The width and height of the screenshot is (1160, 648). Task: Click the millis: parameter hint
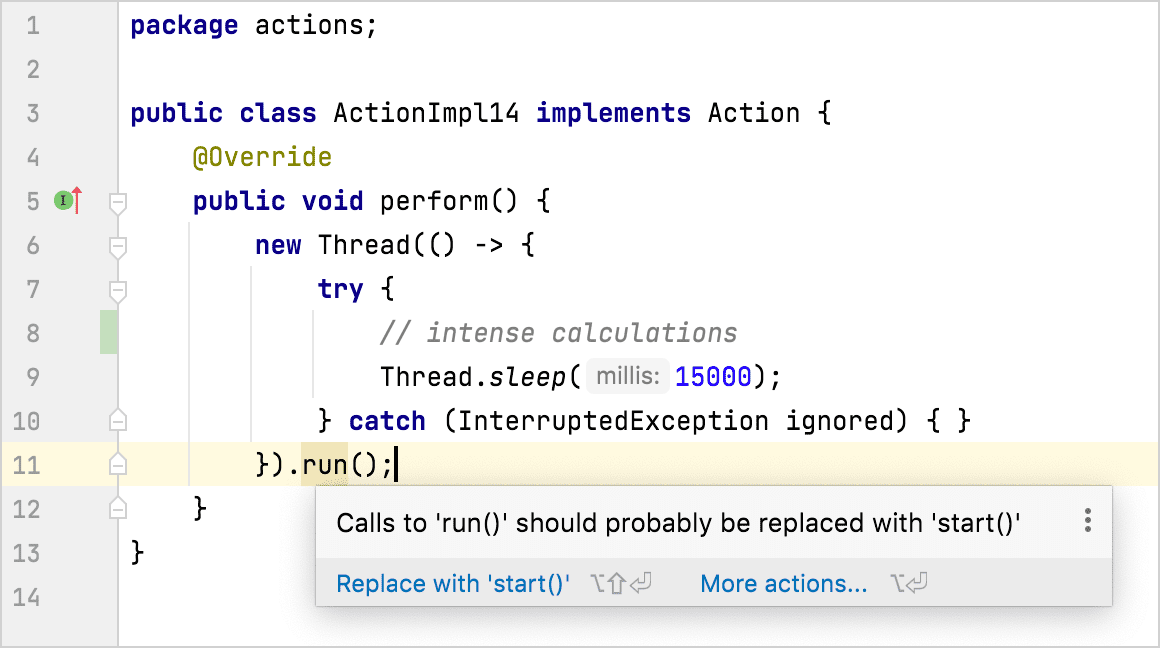point(627,376)
